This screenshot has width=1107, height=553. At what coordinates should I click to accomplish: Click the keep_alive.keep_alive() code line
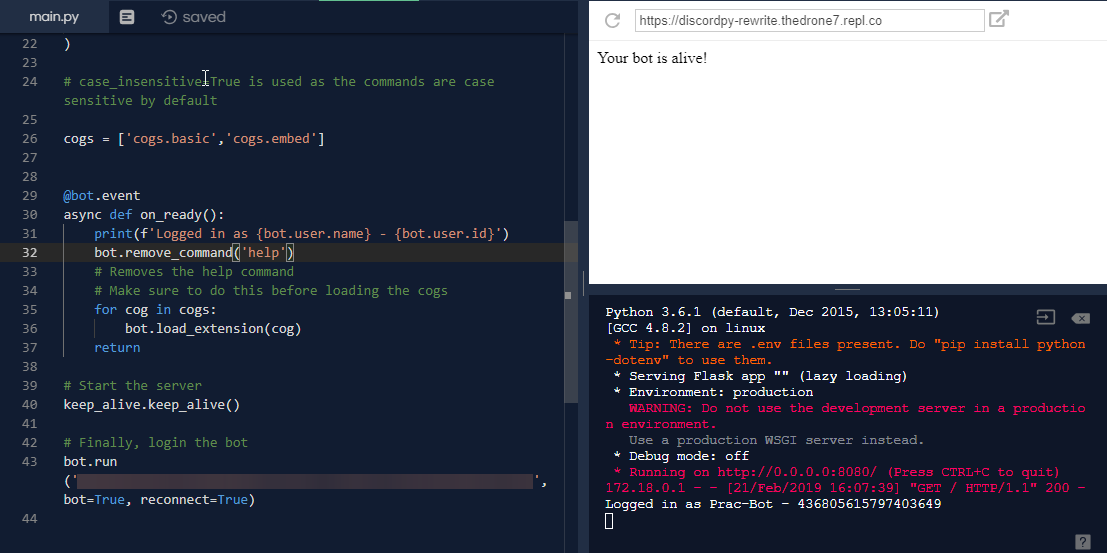(x=152, y=405)
